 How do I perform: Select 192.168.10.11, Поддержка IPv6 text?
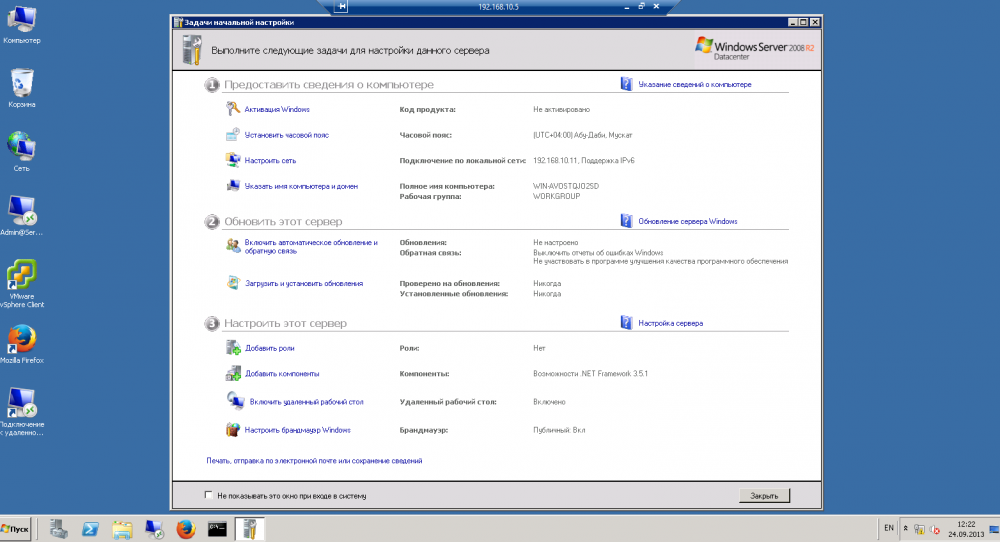click(x=584, y=160)
